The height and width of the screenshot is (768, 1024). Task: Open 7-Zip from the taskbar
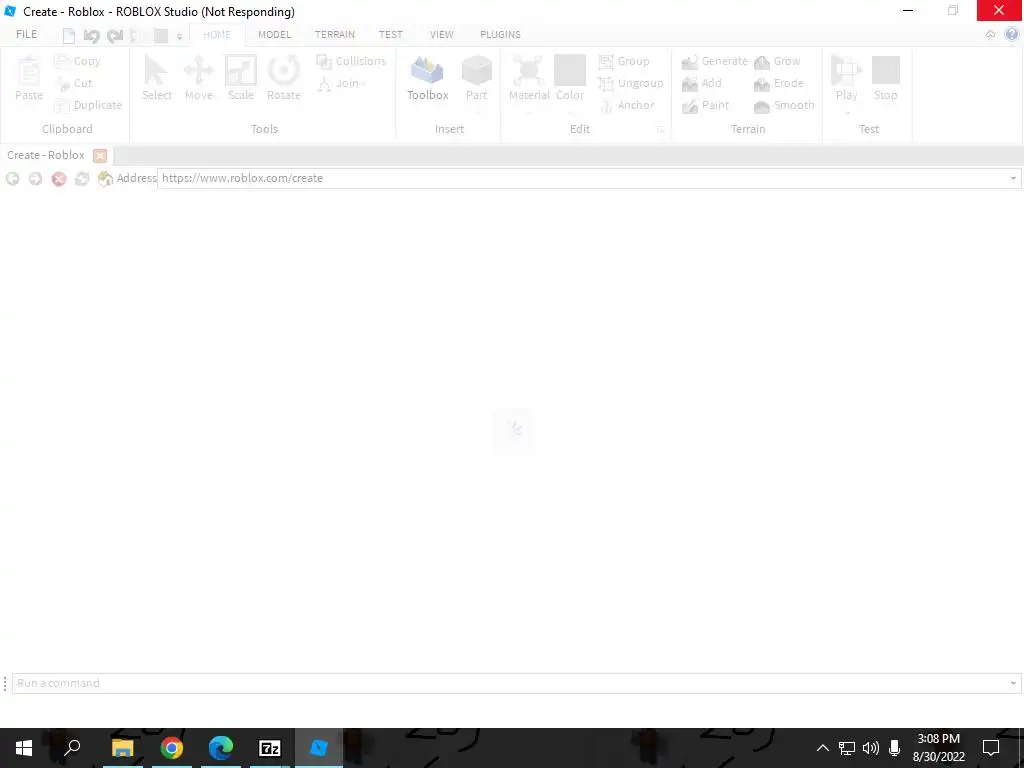(270, 748)
